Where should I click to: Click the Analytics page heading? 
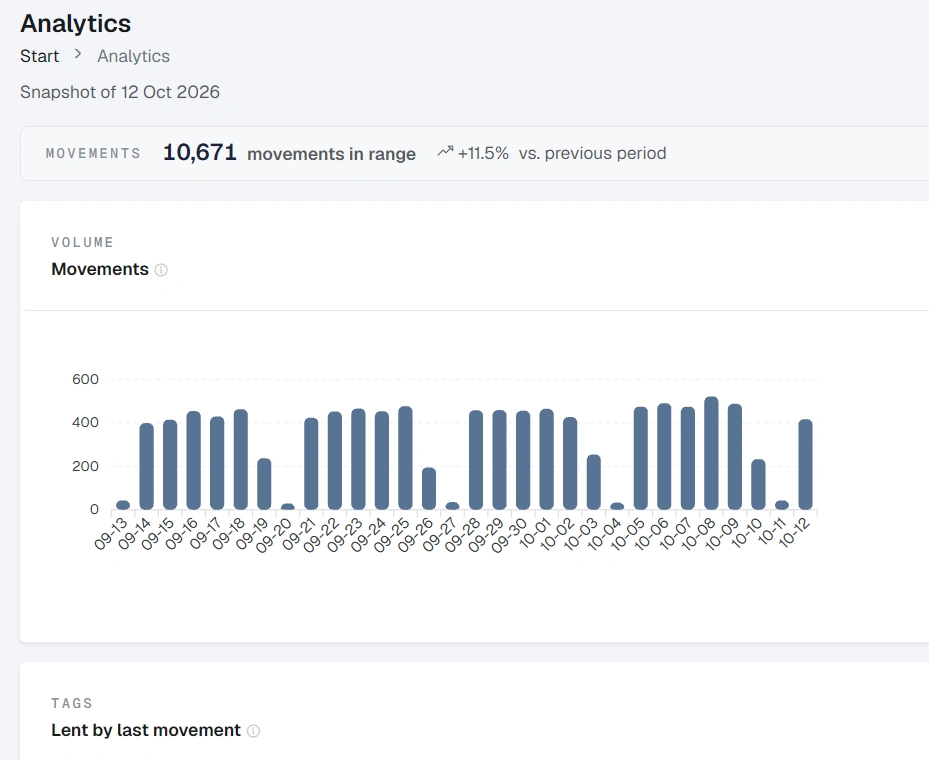click(x=76, y=24)
